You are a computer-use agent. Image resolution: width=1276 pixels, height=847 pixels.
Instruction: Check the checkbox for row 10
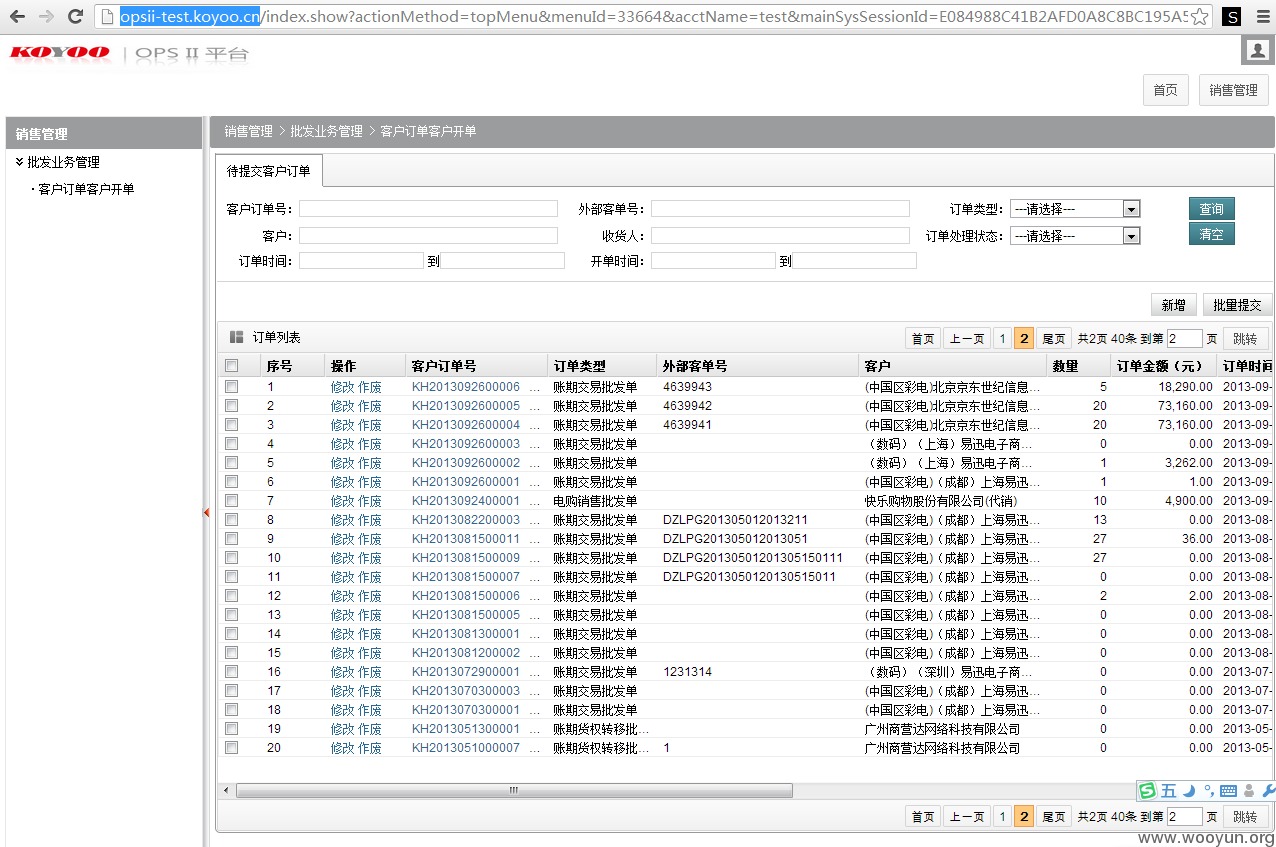pos(232,557)
